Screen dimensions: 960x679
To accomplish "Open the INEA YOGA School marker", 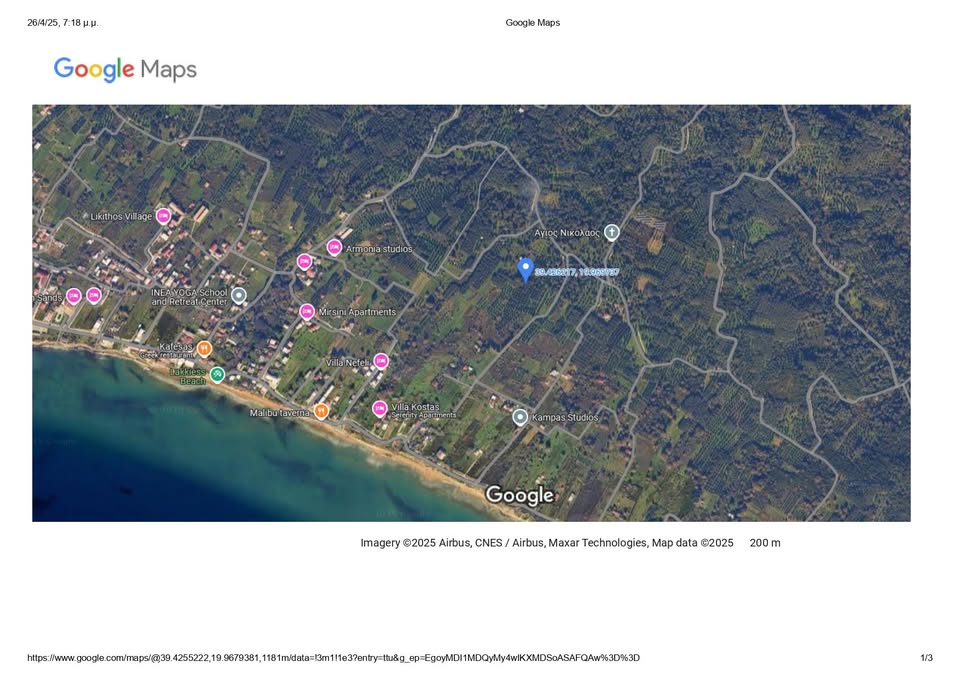I will pos(238,295).
